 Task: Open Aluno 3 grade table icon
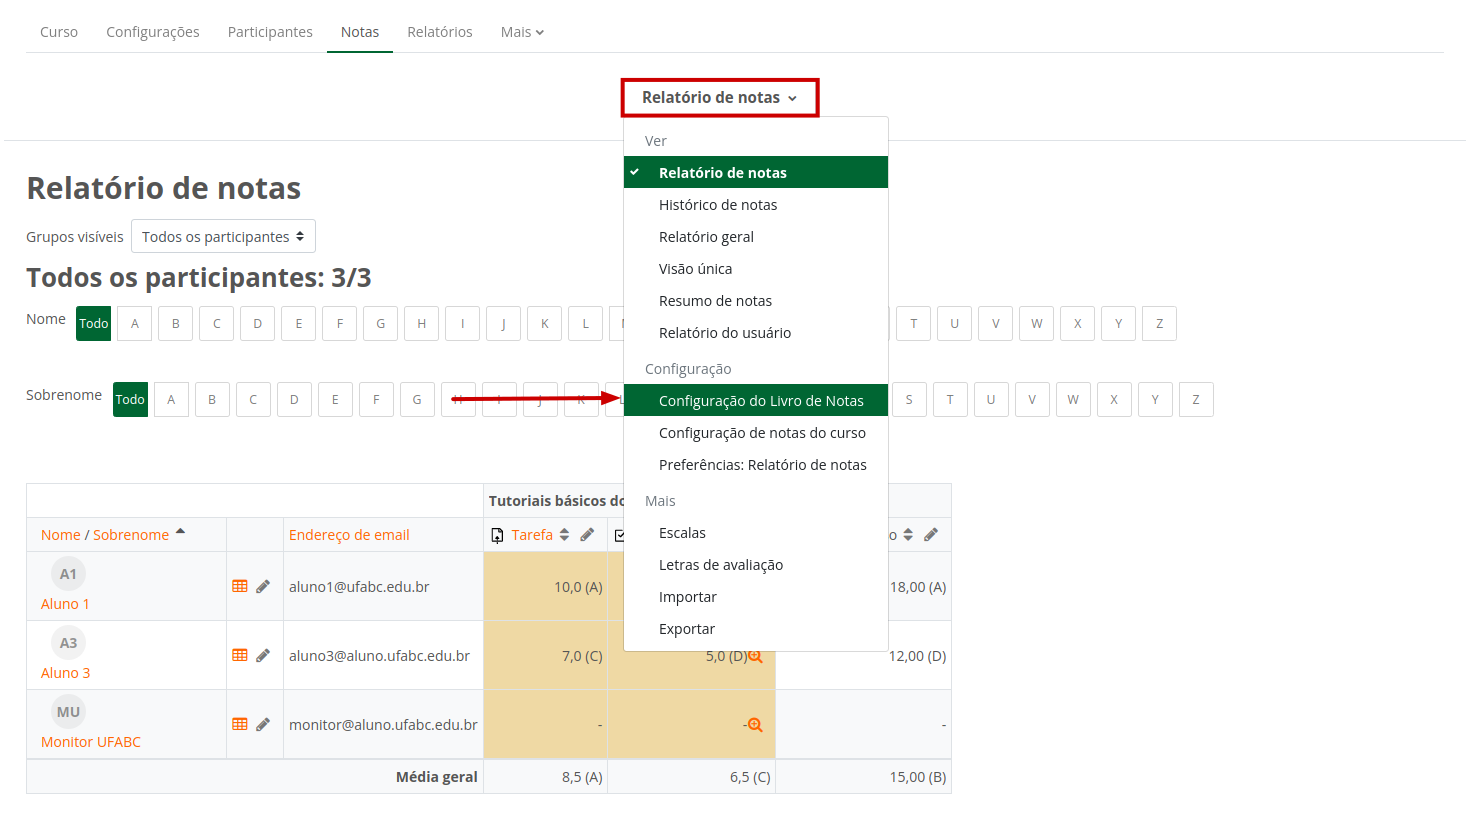[240, 655]
